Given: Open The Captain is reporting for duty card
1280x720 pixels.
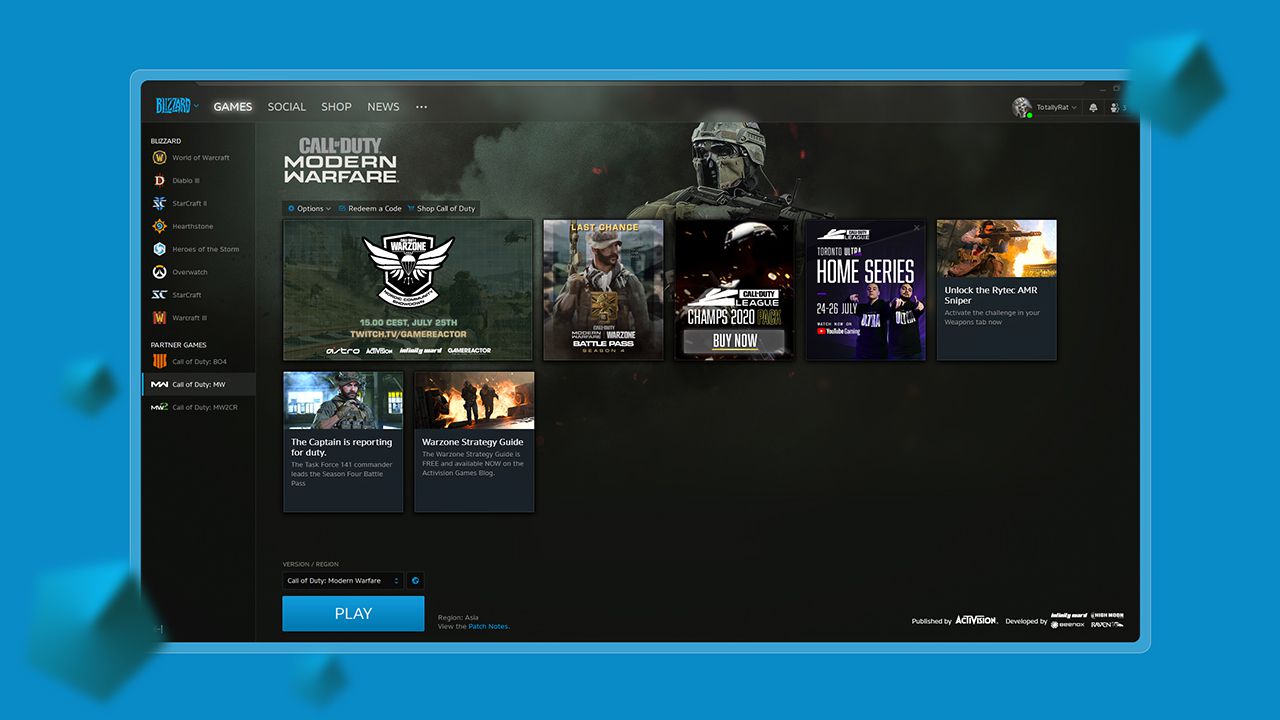Looking at the screenshot, I should click(x=343, y=442).
